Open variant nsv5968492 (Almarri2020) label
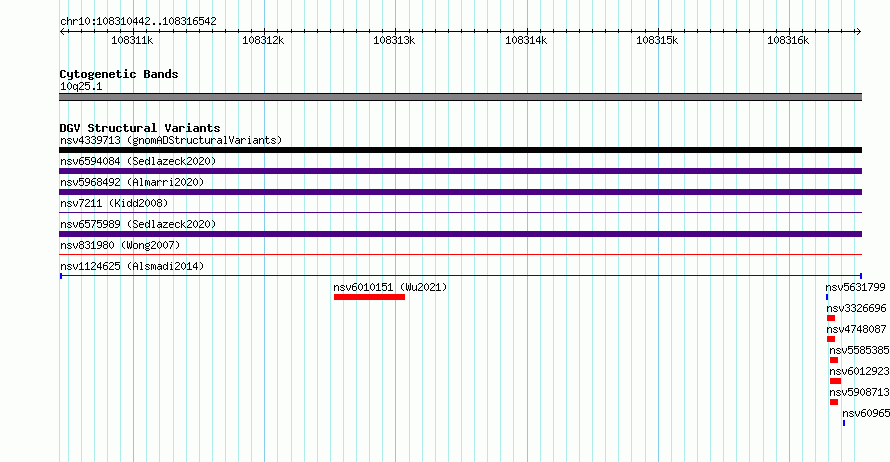This screenshot has height=462, width=890. [132, 182]
